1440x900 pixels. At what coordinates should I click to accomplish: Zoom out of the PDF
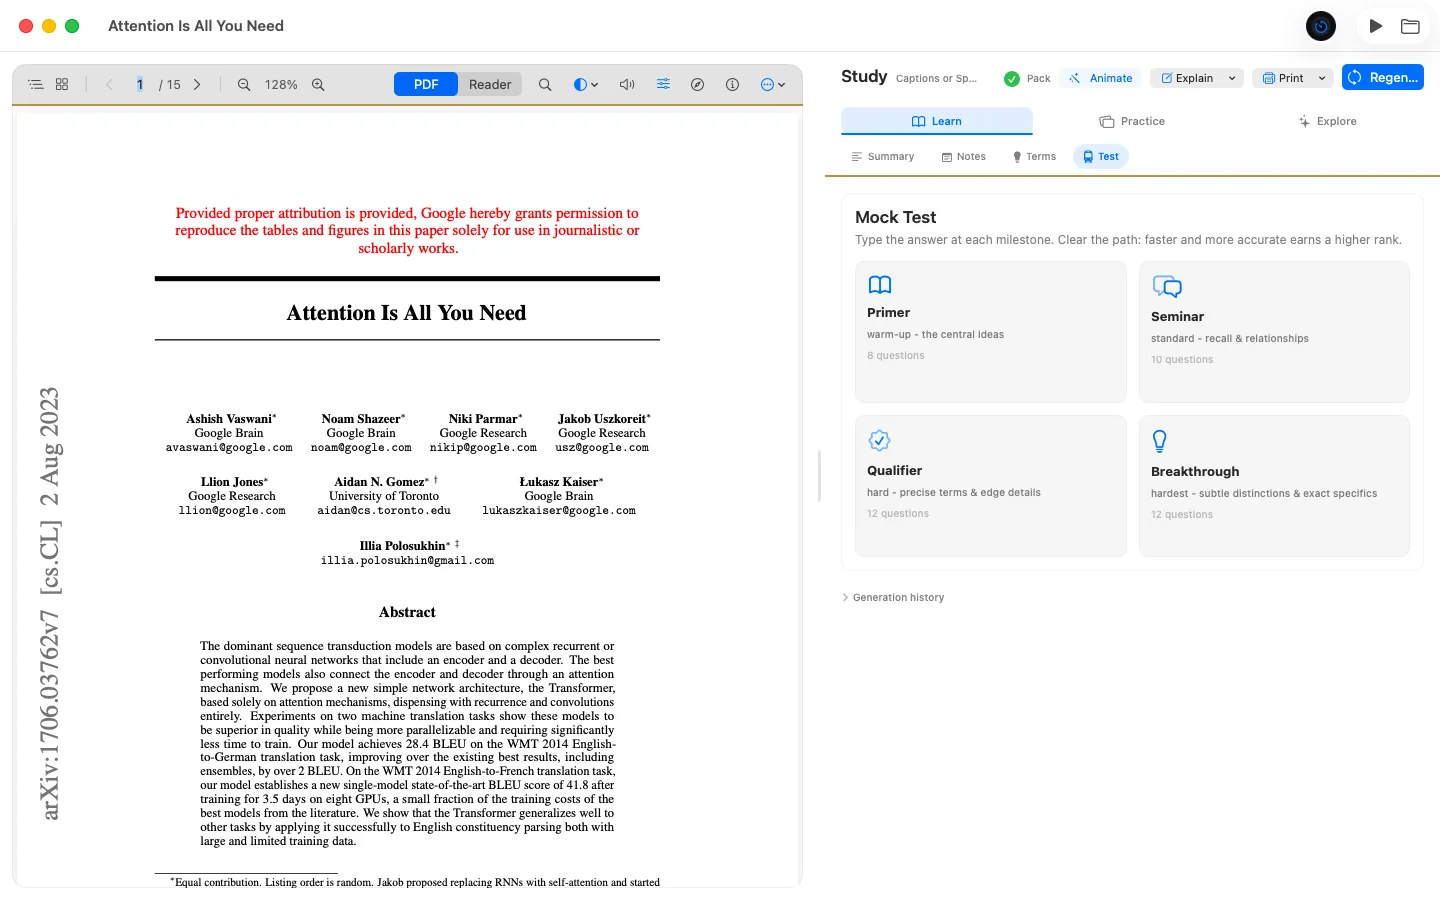point(244,85)
